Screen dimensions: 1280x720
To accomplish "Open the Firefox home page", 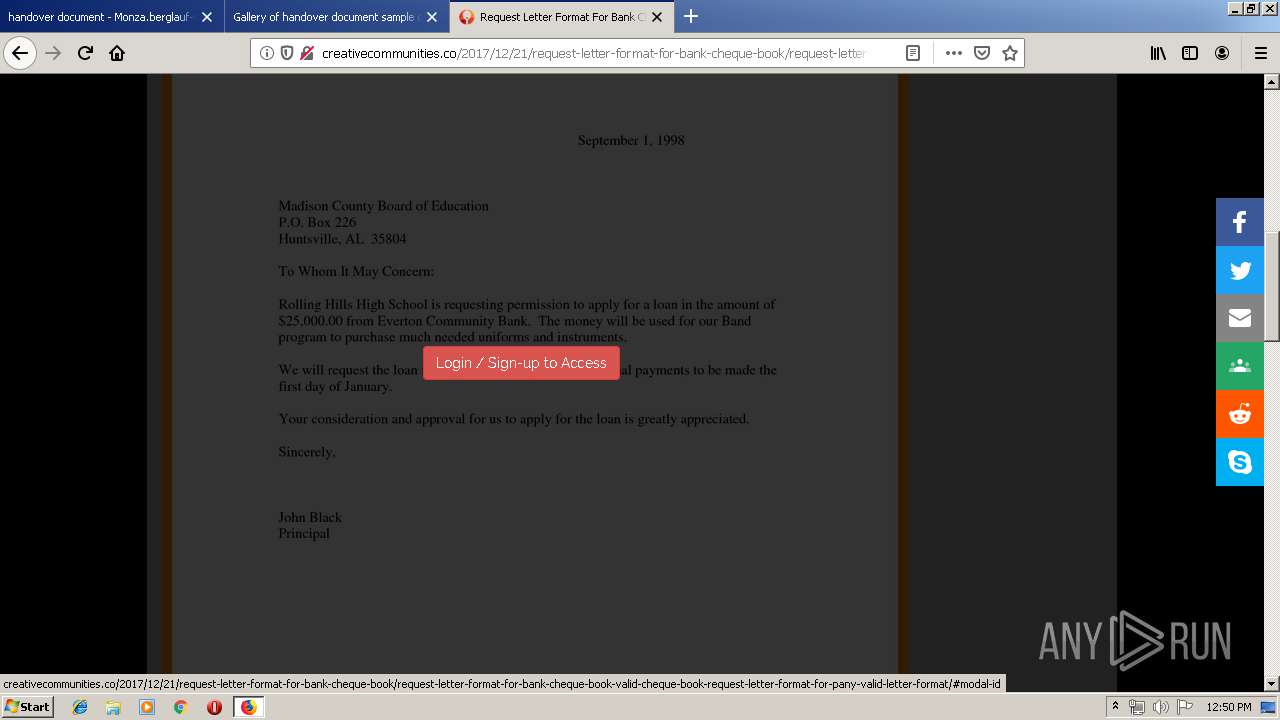I will tap(117, 53).
